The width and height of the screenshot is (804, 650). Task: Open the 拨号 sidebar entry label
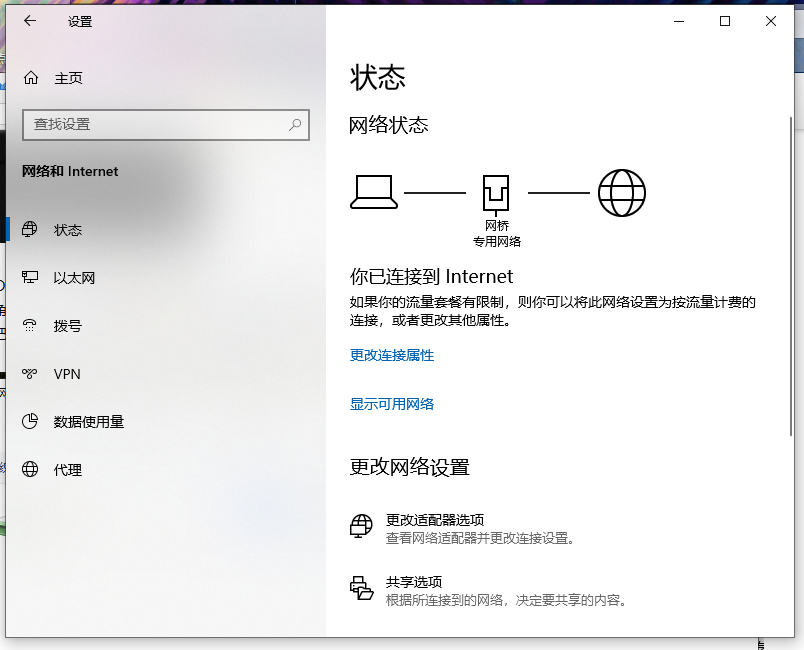pos(68,326)
